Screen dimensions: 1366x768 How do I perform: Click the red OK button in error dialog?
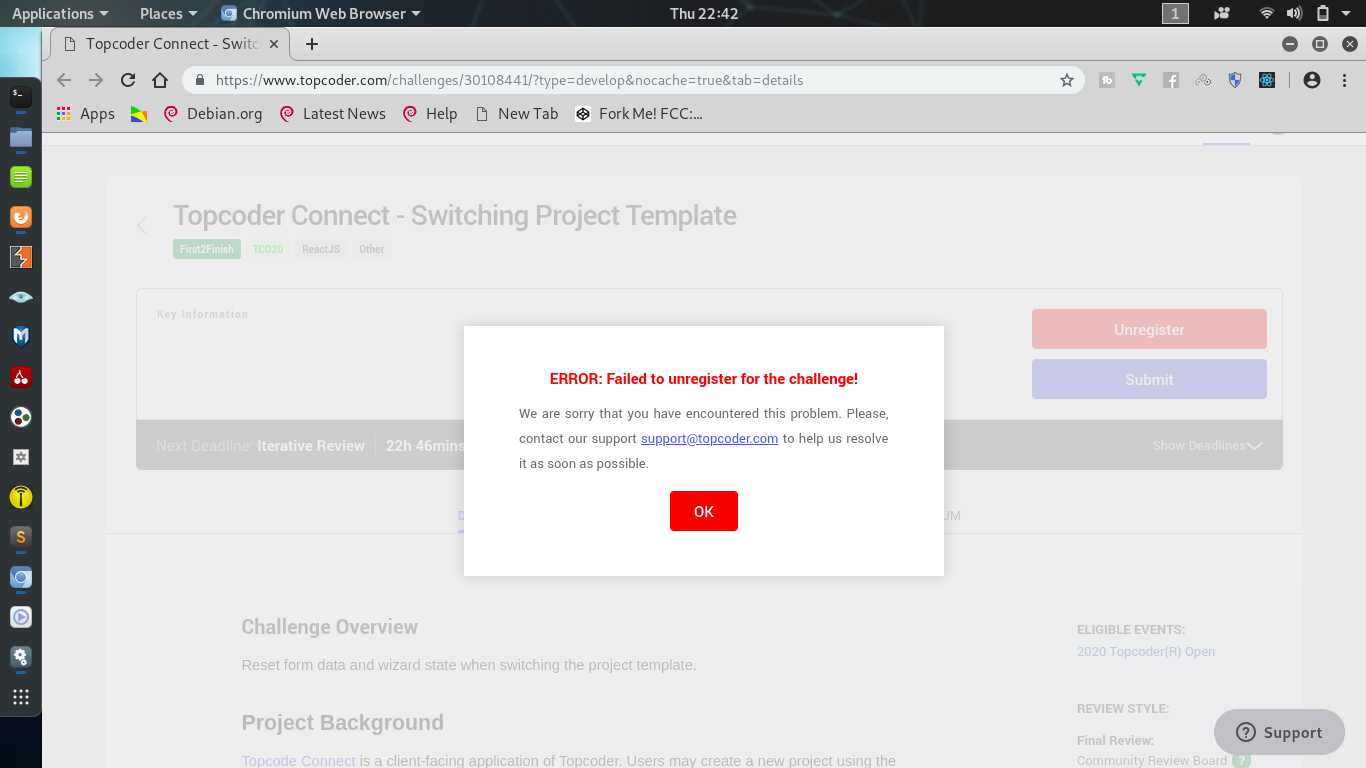coord(704,511)
